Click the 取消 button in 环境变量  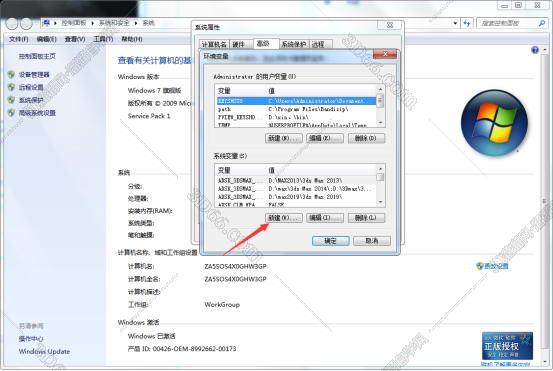point(372,241)
